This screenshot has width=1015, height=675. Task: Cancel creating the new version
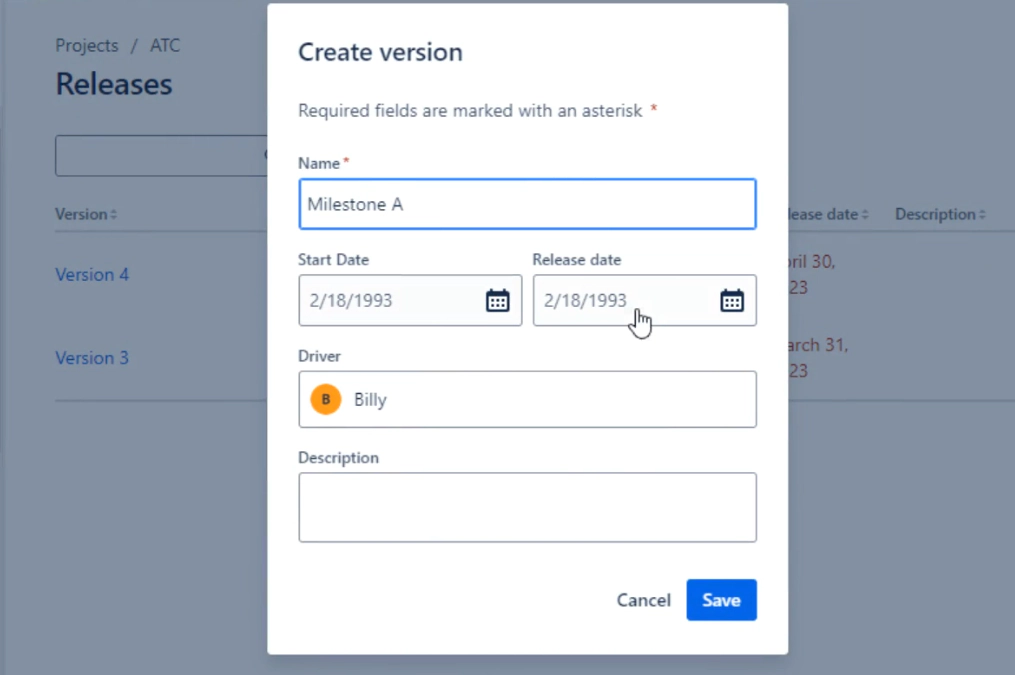pos(643,600)
